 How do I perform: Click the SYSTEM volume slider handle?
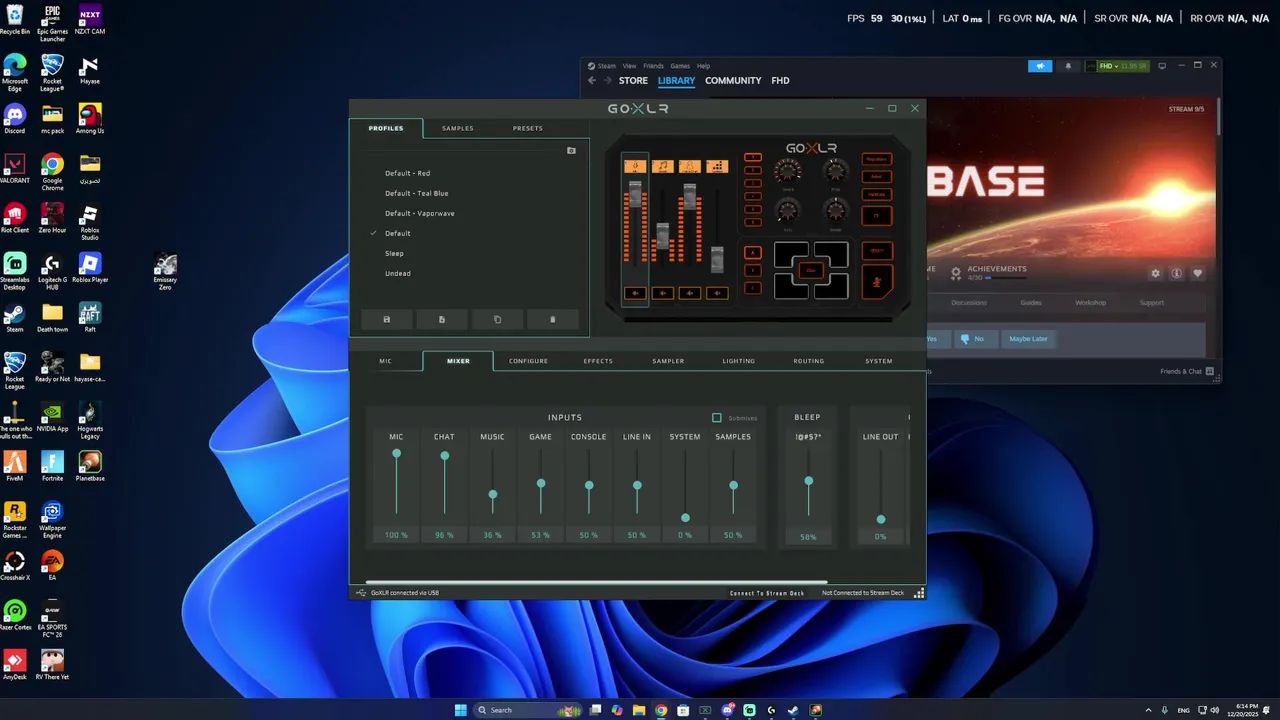click(685, 518)
